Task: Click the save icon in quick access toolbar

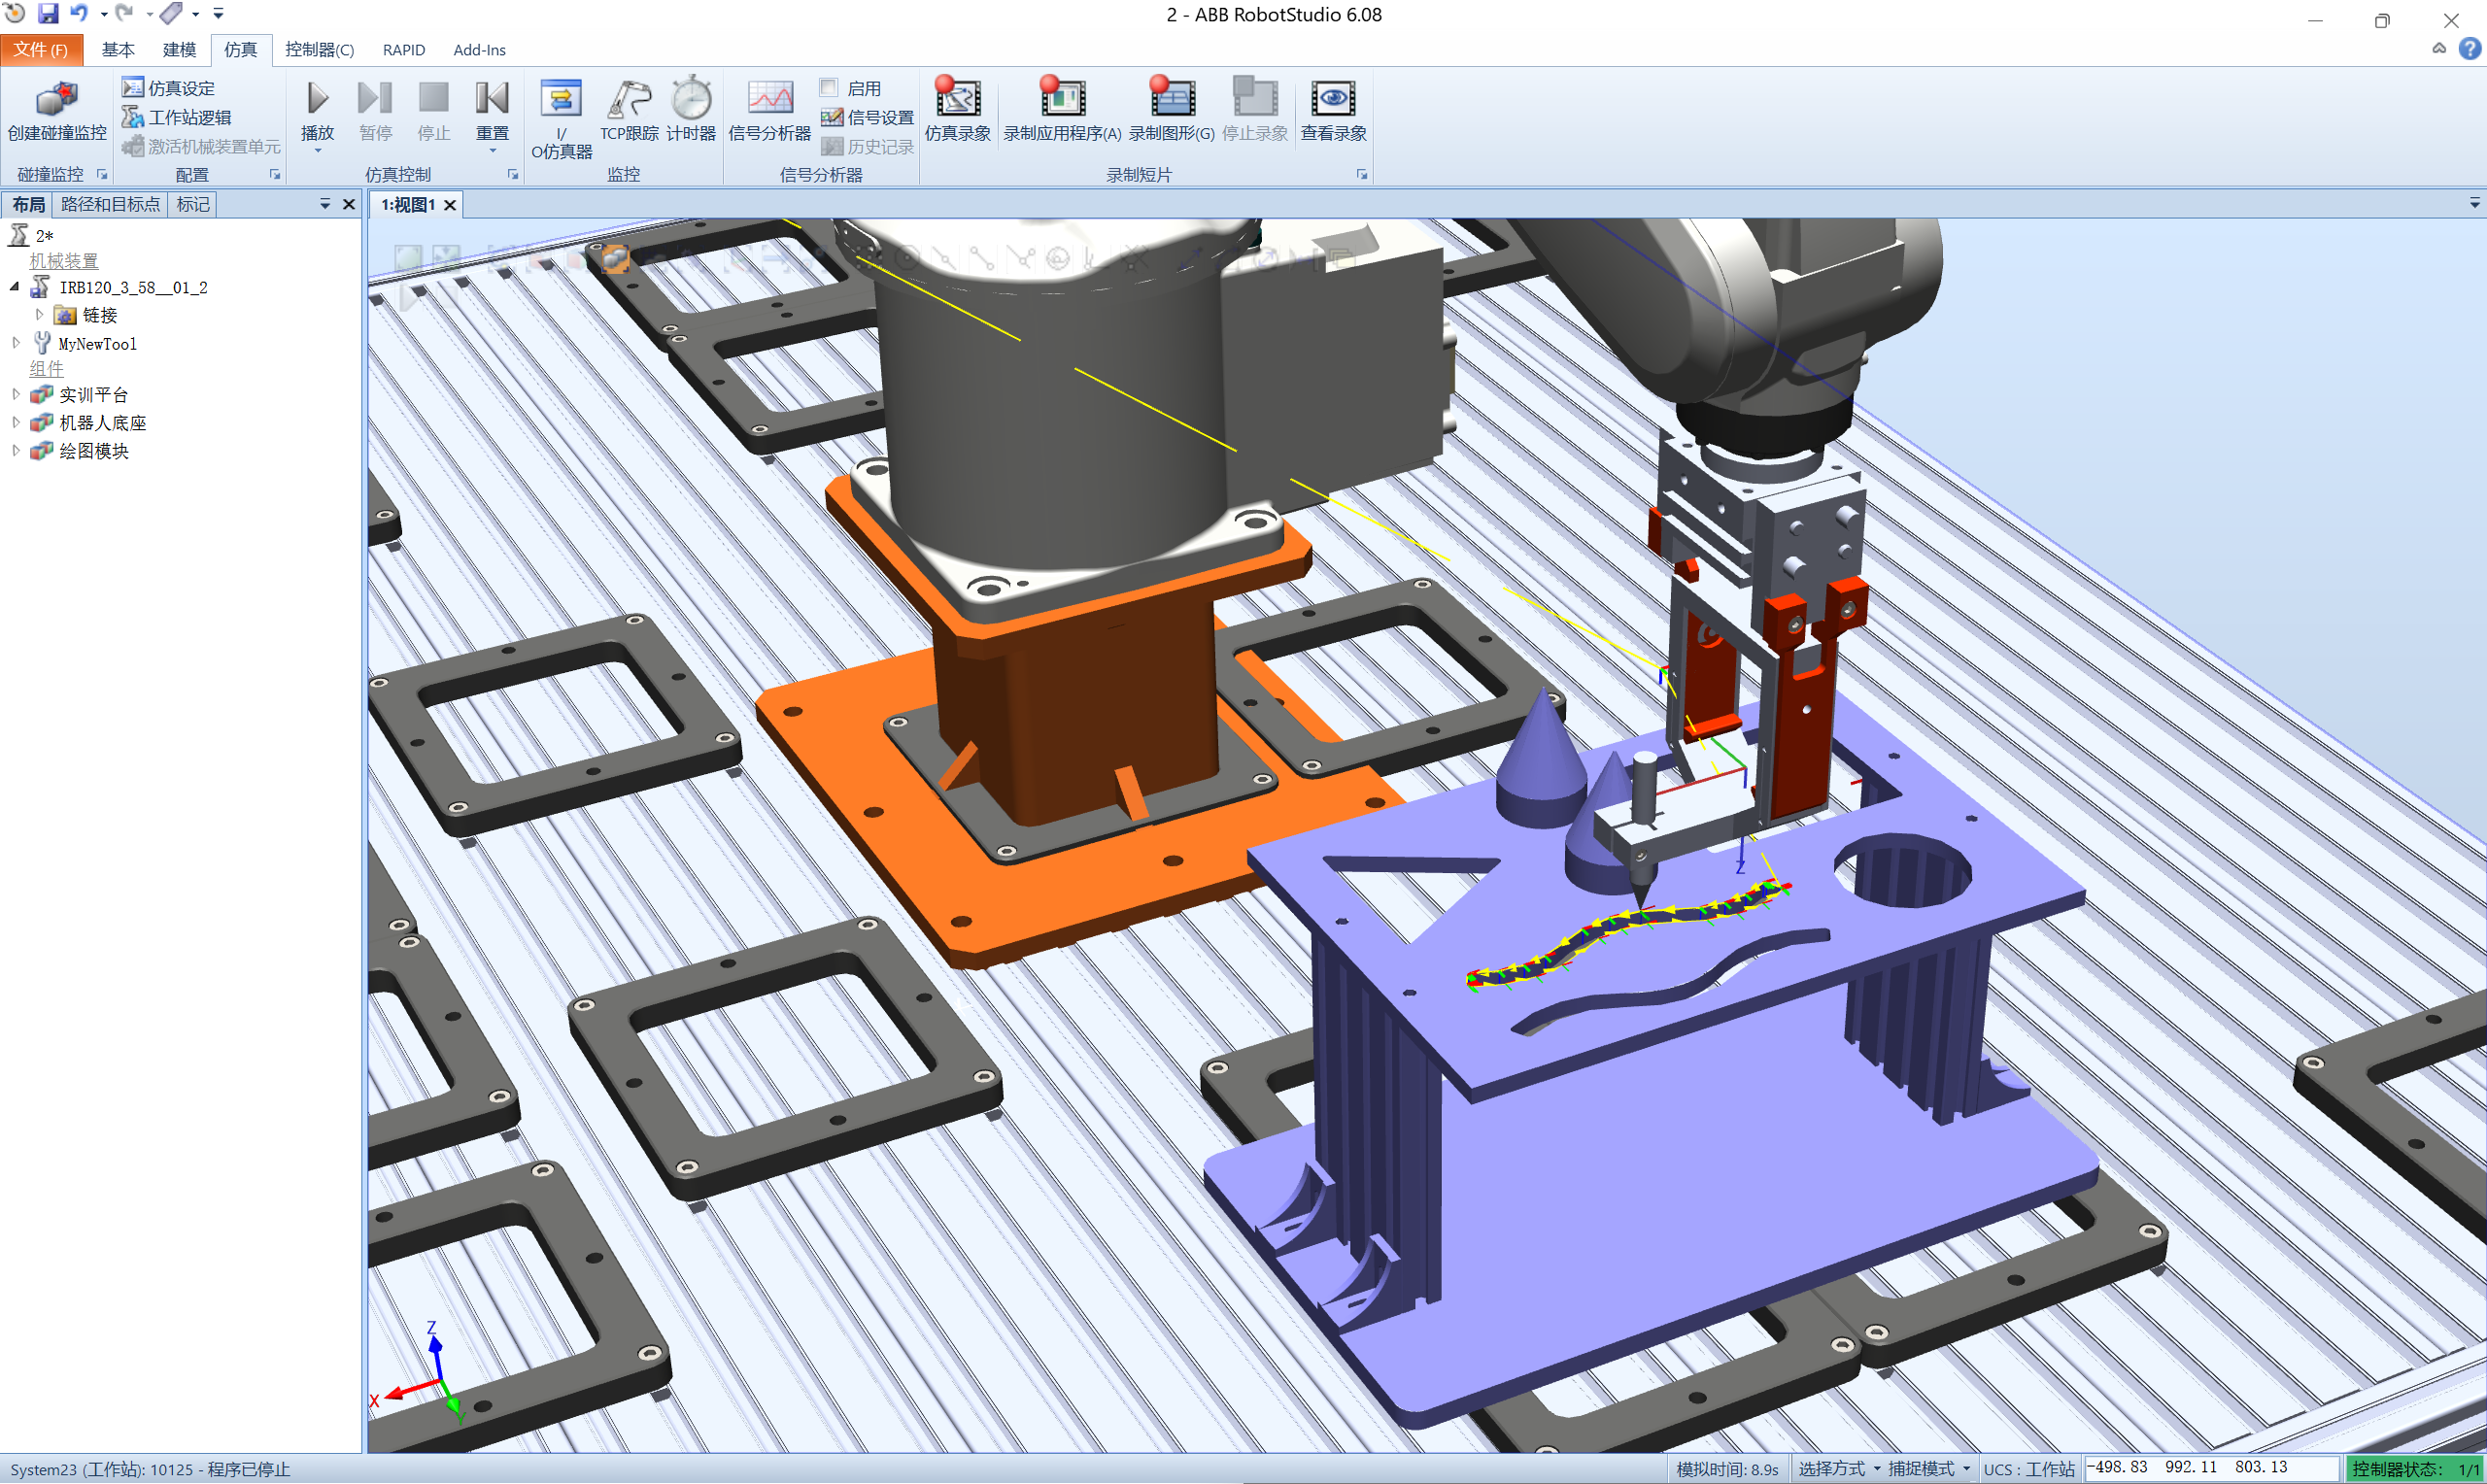Action: click(x=47, y=13)
